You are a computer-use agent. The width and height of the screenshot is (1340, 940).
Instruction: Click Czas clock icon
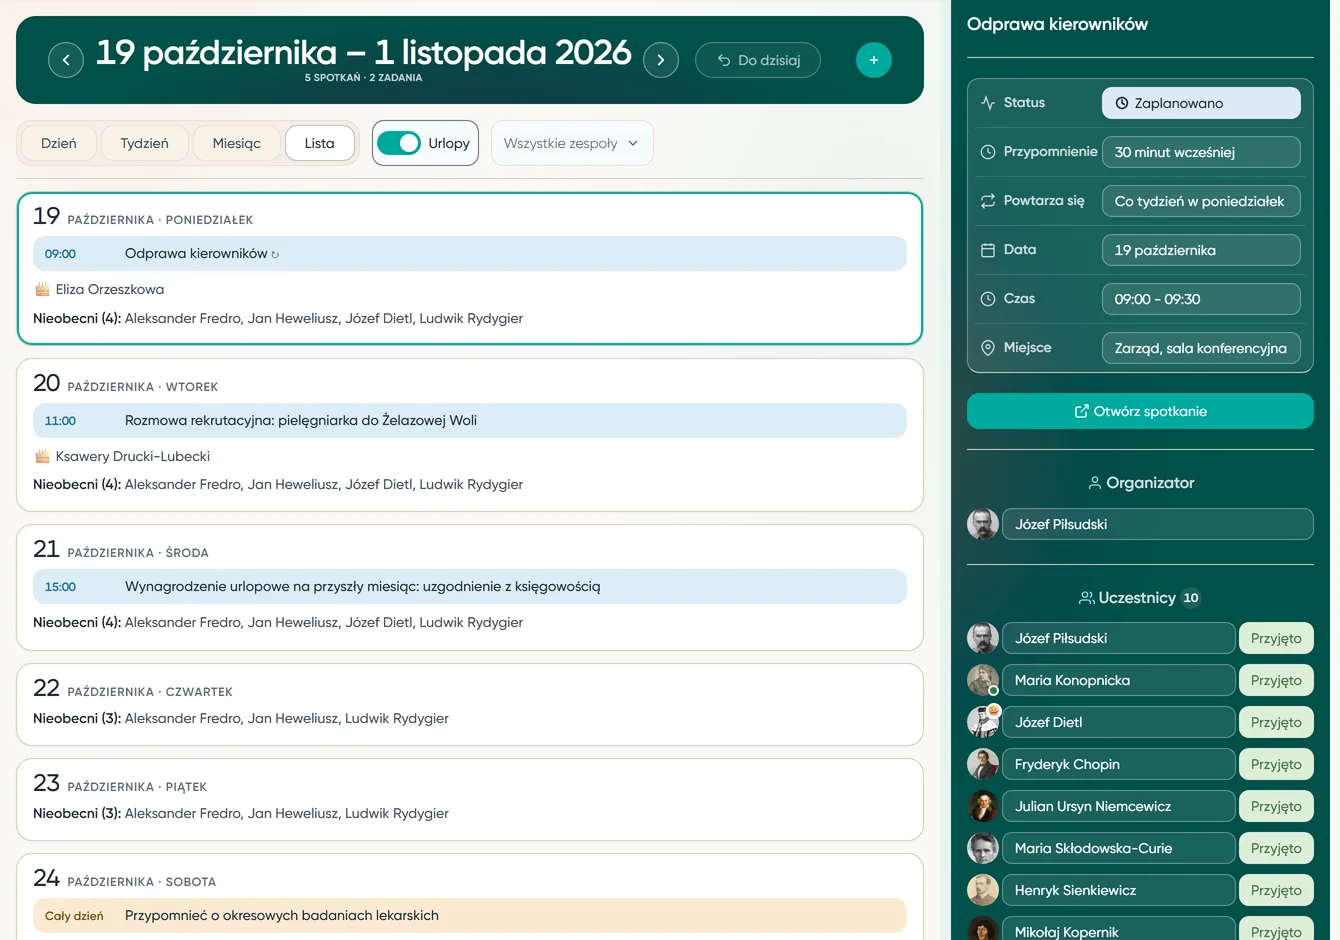[988, 299]
